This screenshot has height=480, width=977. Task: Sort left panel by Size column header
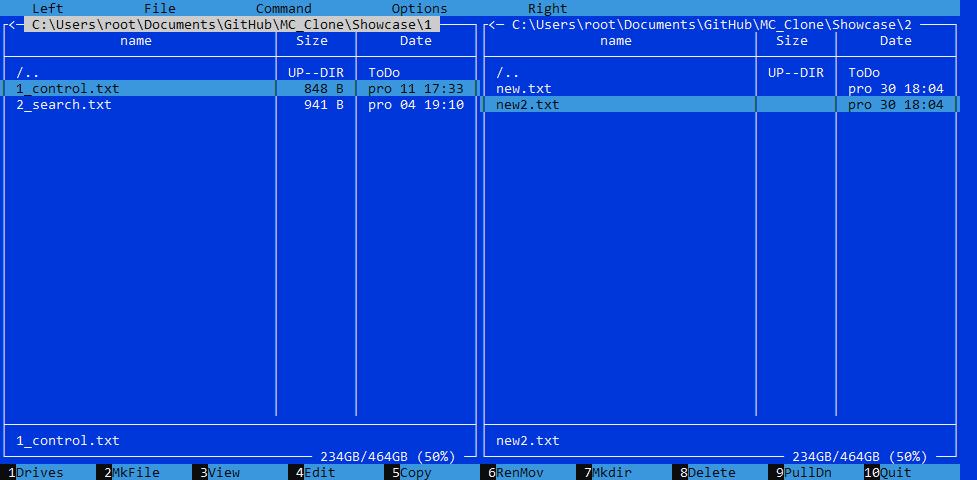(x=312, y=41)
